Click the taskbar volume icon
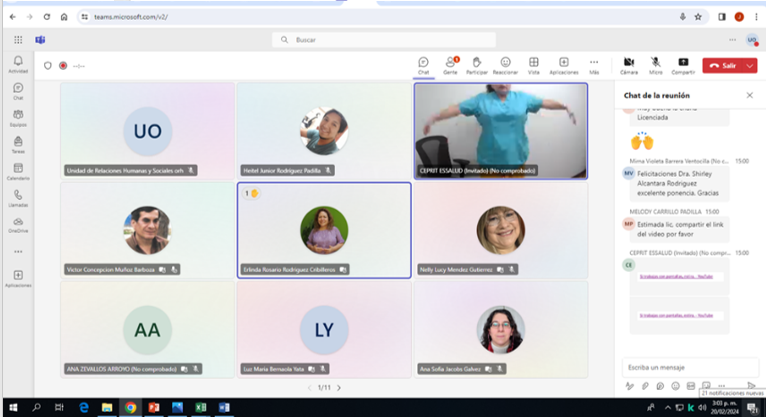 tap(702, 407)
